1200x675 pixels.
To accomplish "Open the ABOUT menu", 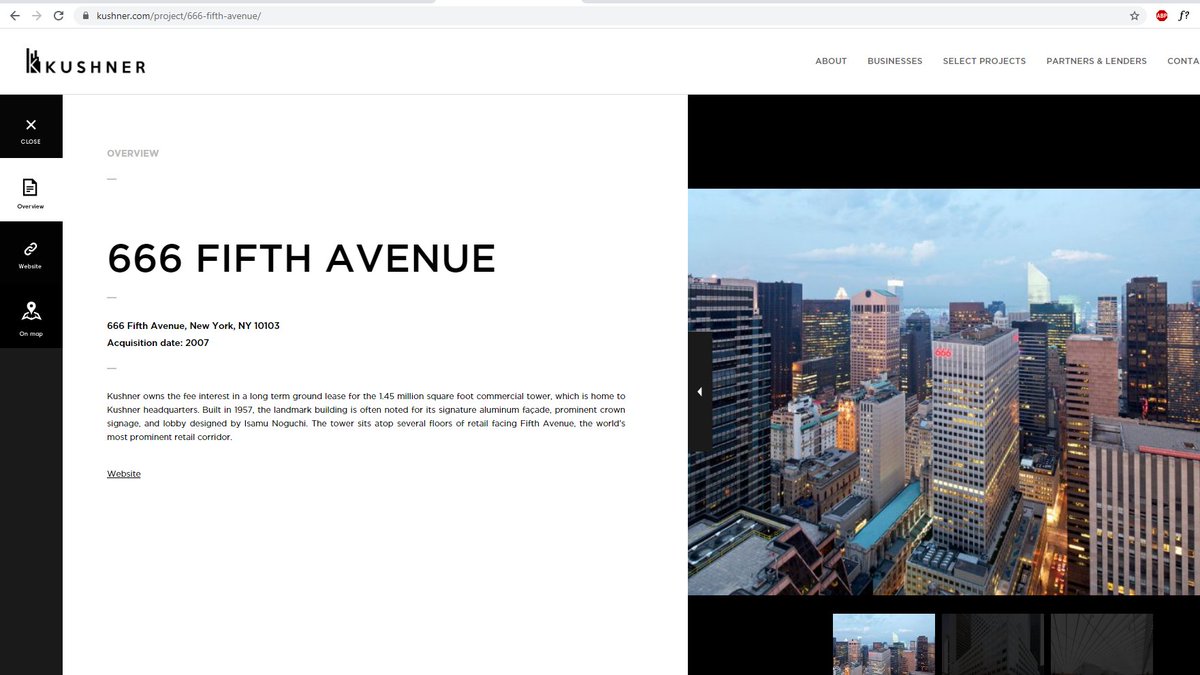I will tap(831, 61).
